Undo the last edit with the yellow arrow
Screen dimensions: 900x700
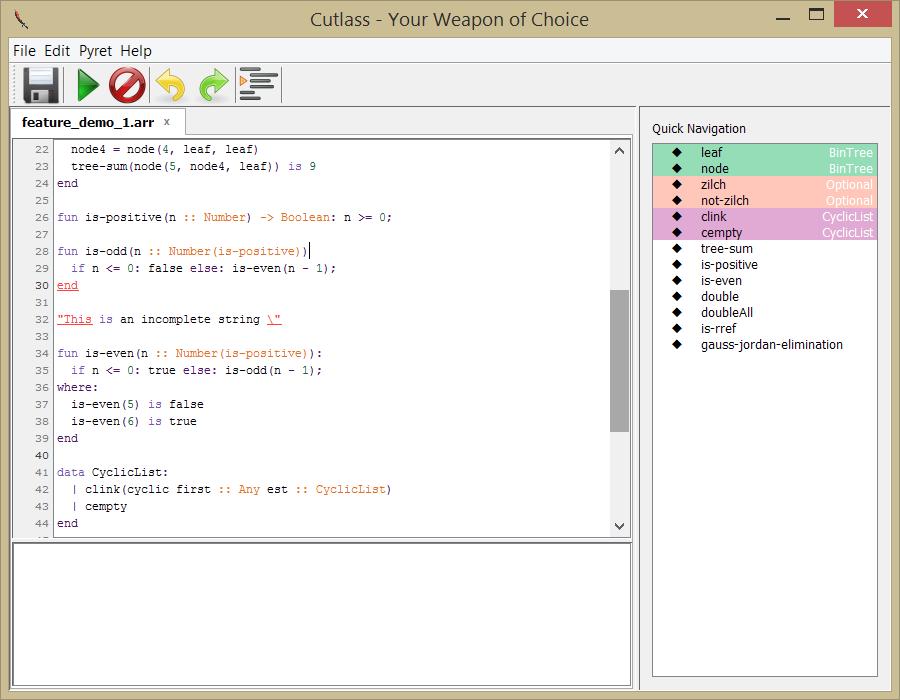170,85
